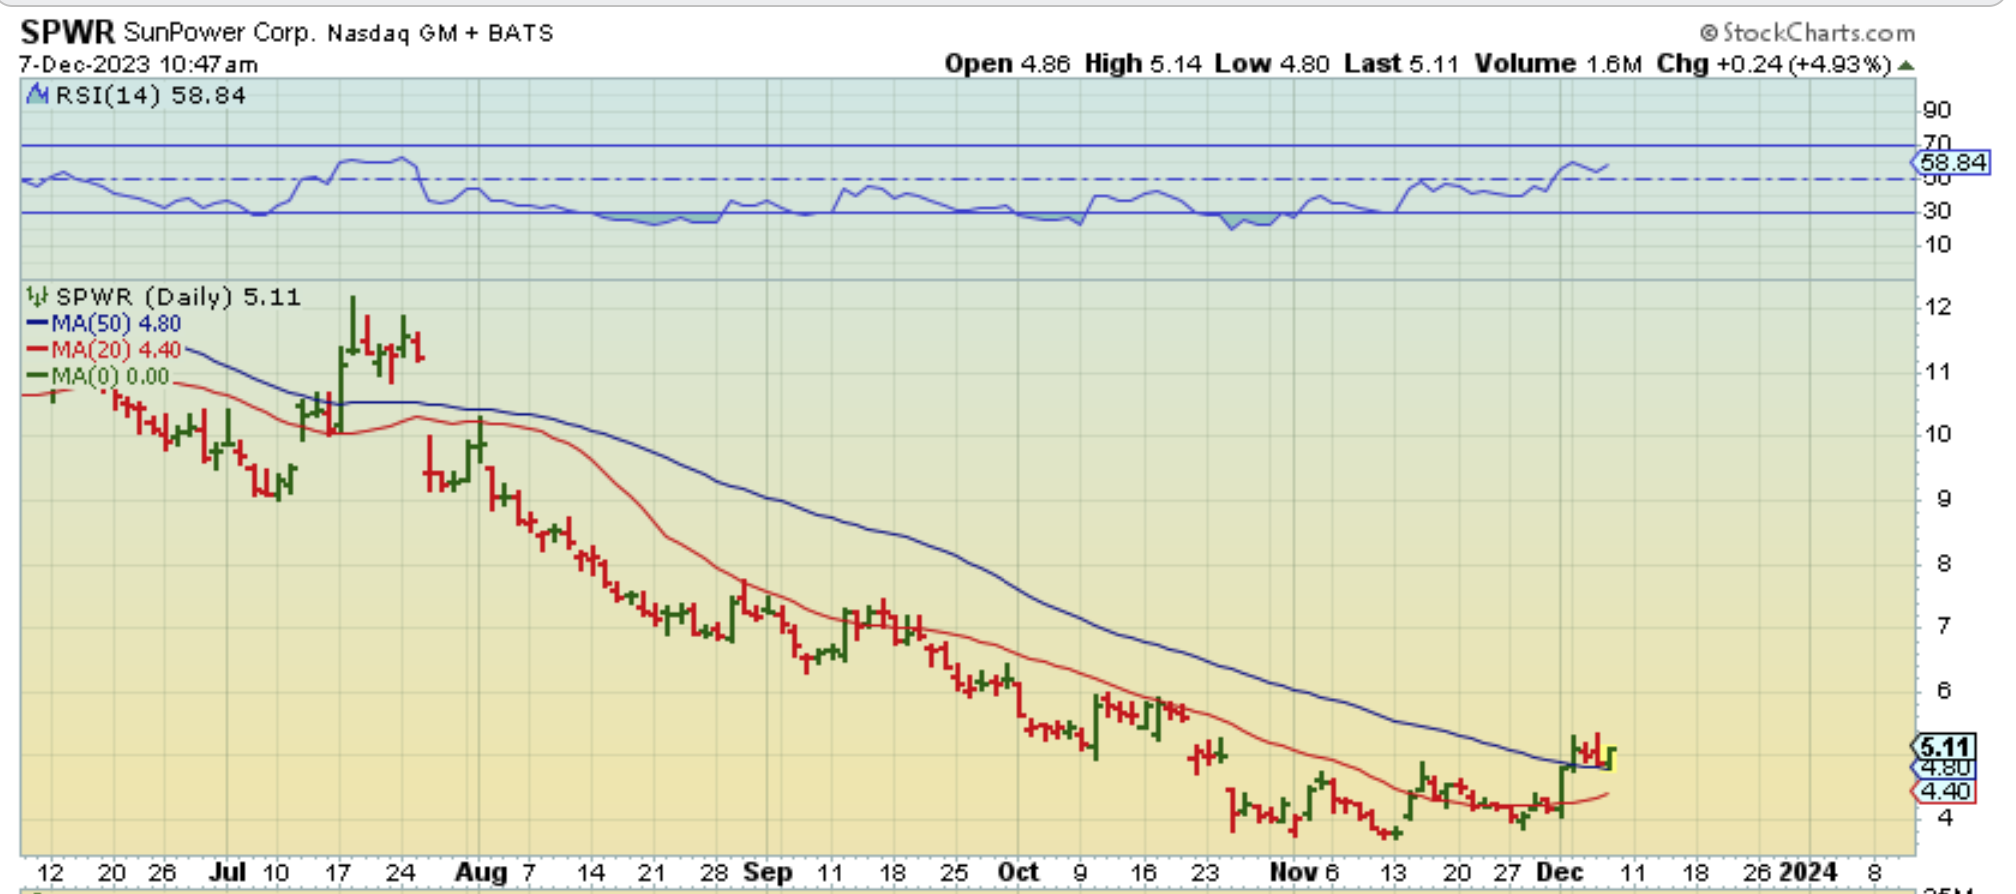Click the 7-Dec-2023 10:47am timestamp
The height and width of the screenshot is (894, 2016).
[138, 65]
